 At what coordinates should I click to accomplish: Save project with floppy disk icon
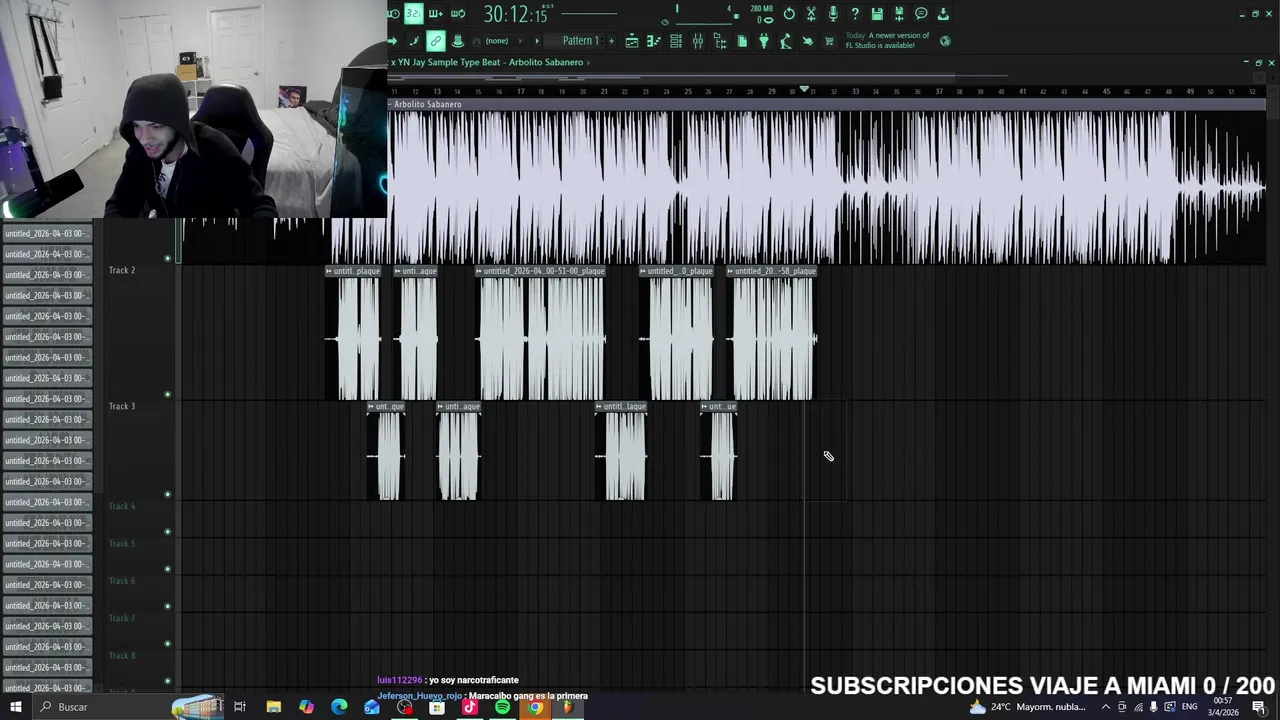pyautogui.click(x=877, y=14)
